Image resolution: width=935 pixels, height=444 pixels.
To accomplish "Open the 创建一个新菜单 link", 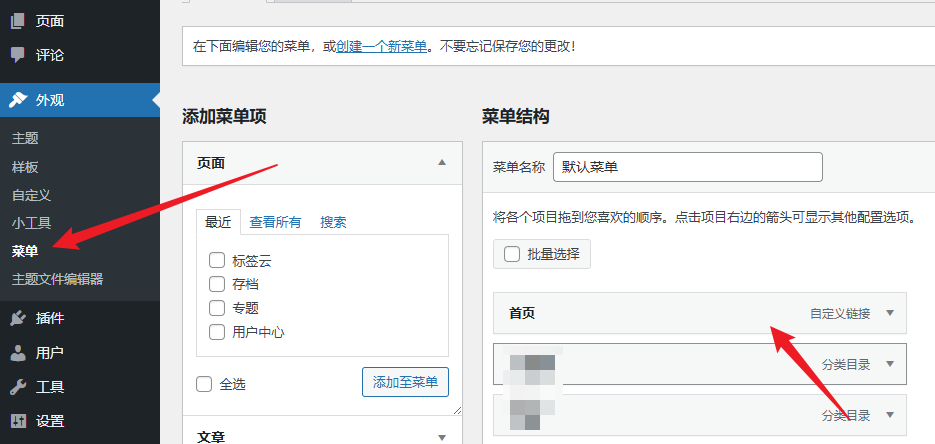I will tap(382, 46).
